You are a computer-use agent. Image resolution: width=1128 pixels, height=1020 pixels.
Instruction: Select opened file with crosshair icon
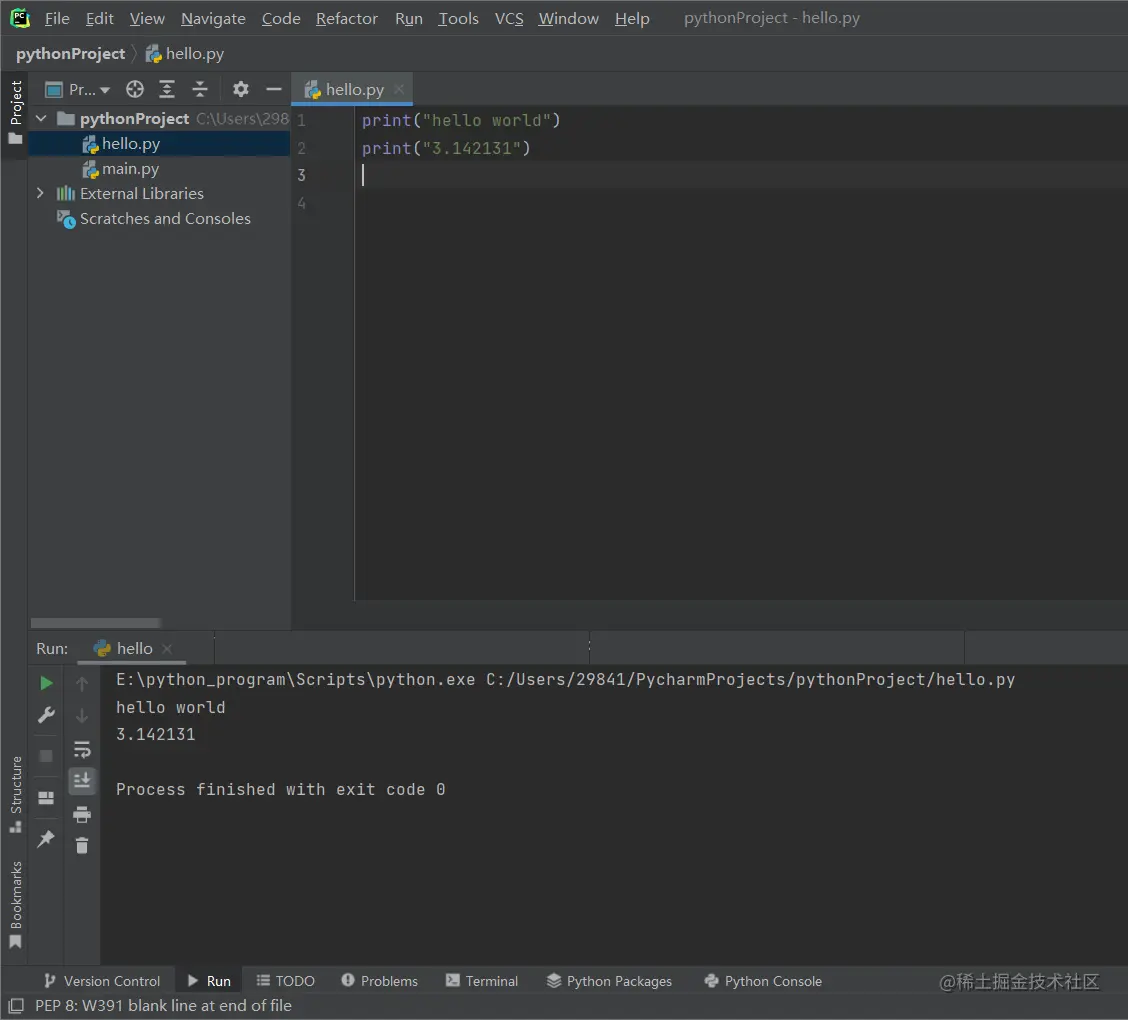tap(134, 89)
